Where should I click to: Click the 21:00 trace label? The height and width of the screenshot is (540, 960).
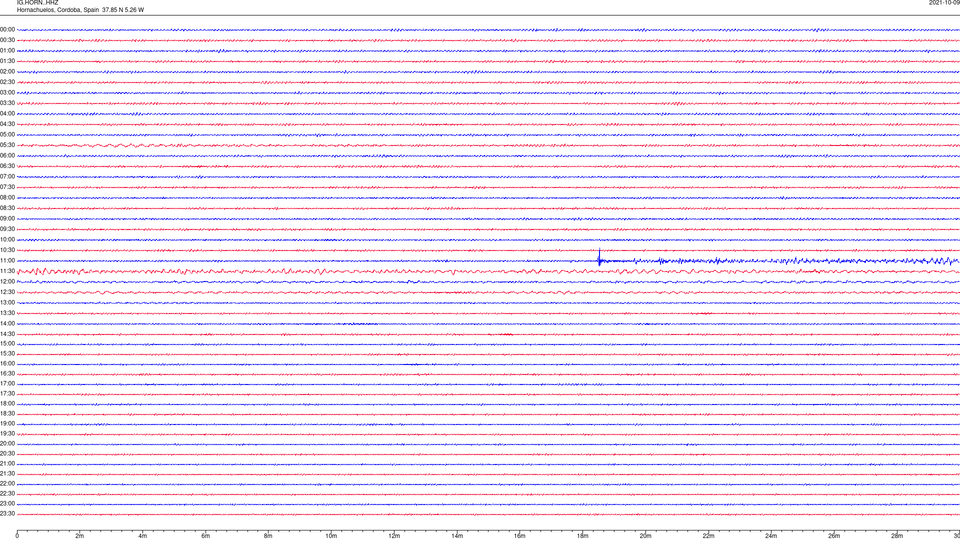(x=7, y=463)
